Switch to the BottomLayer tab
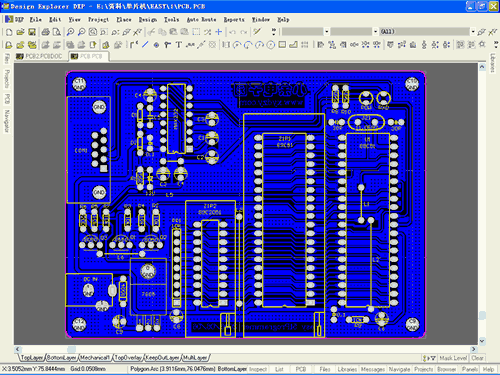 pos(61,358)
